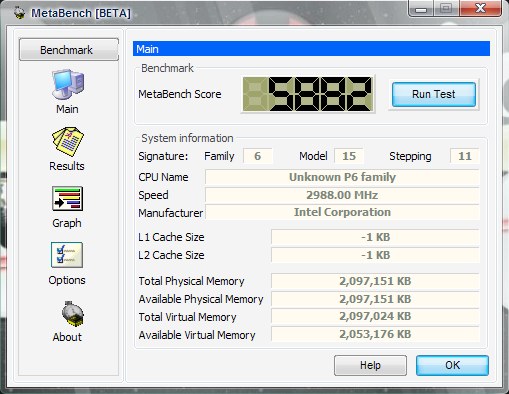Image resolution: width=509 pixels, height=394 pixels.
Task: Open the Graph chart icon
Action: coord(67,199)
